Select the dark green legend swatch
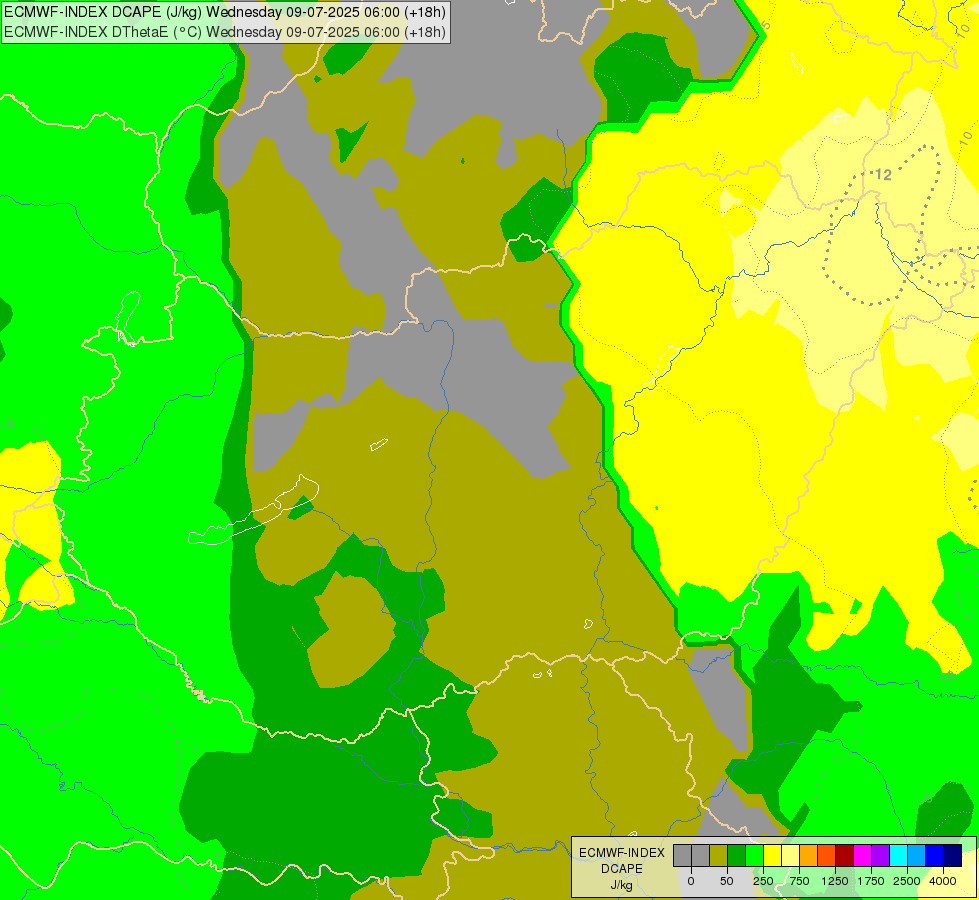 (x=737, y=856)
